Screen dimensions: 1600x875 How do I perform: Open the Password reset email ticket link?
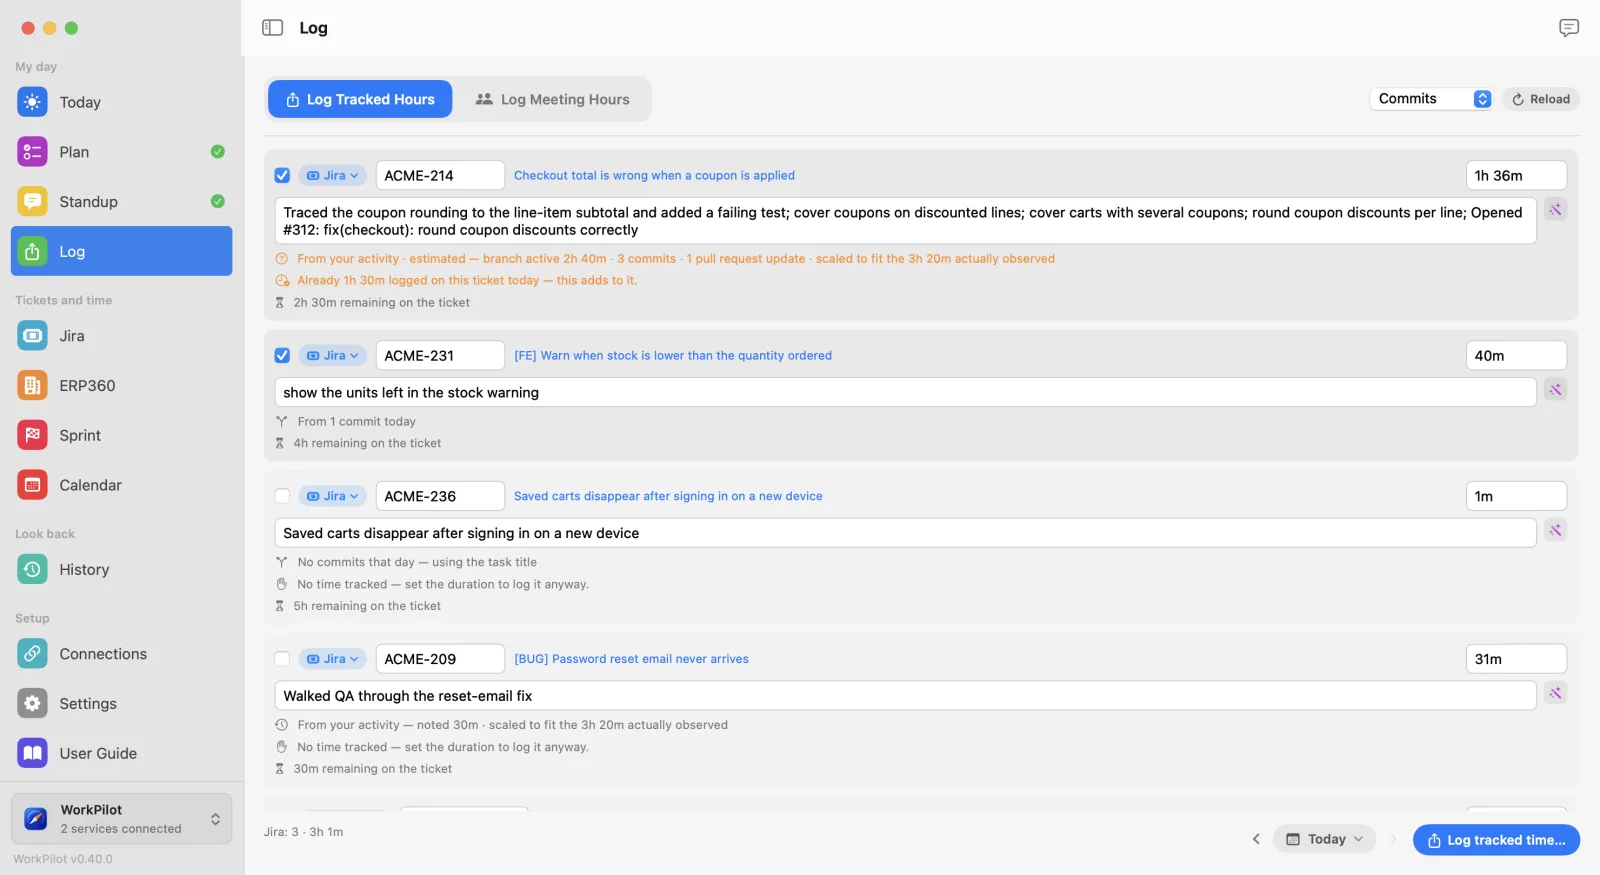(x=631, y=659)
